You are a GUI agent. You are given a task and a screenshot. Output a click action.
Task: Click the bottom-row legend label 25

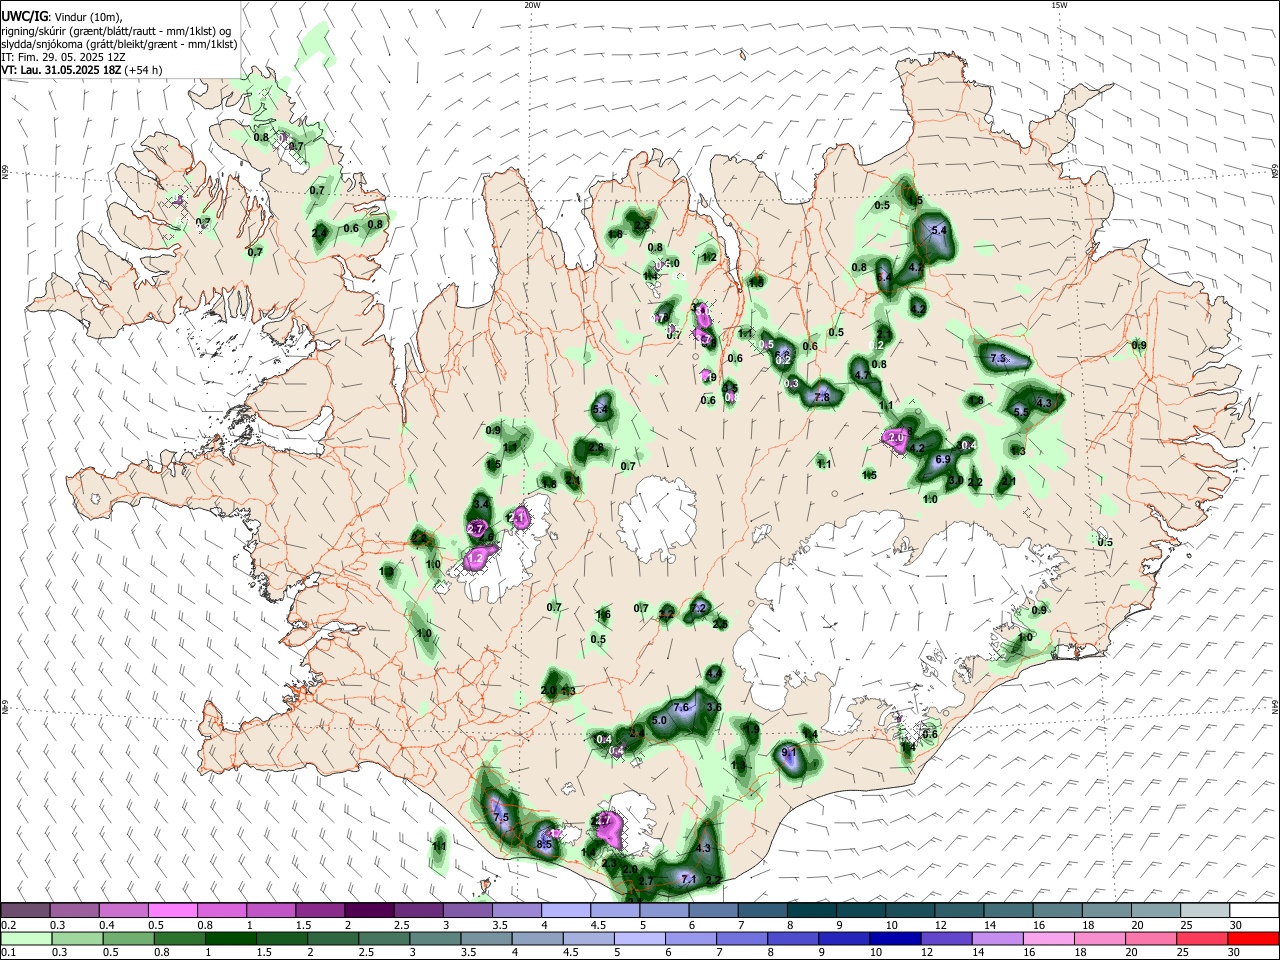[x=1184, y=953]
